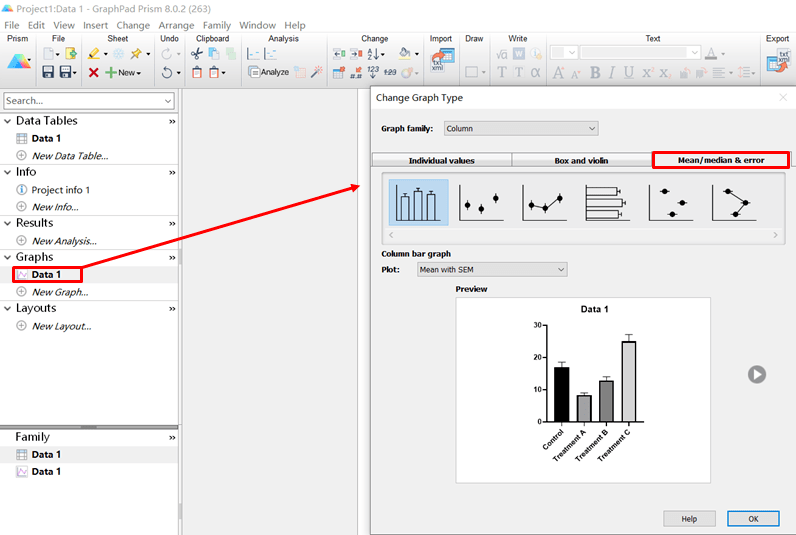Click the Analyze button in Analysis group

(x=269, y=73)
